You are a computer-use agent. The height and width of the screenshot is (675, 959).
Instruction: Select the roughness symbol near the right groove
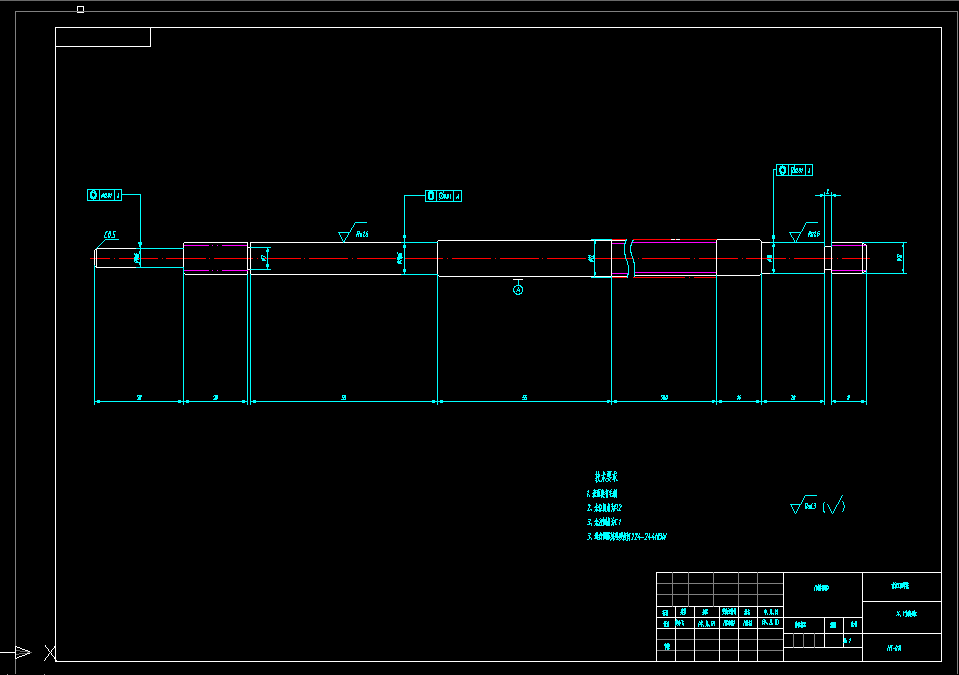click(804, 232)
